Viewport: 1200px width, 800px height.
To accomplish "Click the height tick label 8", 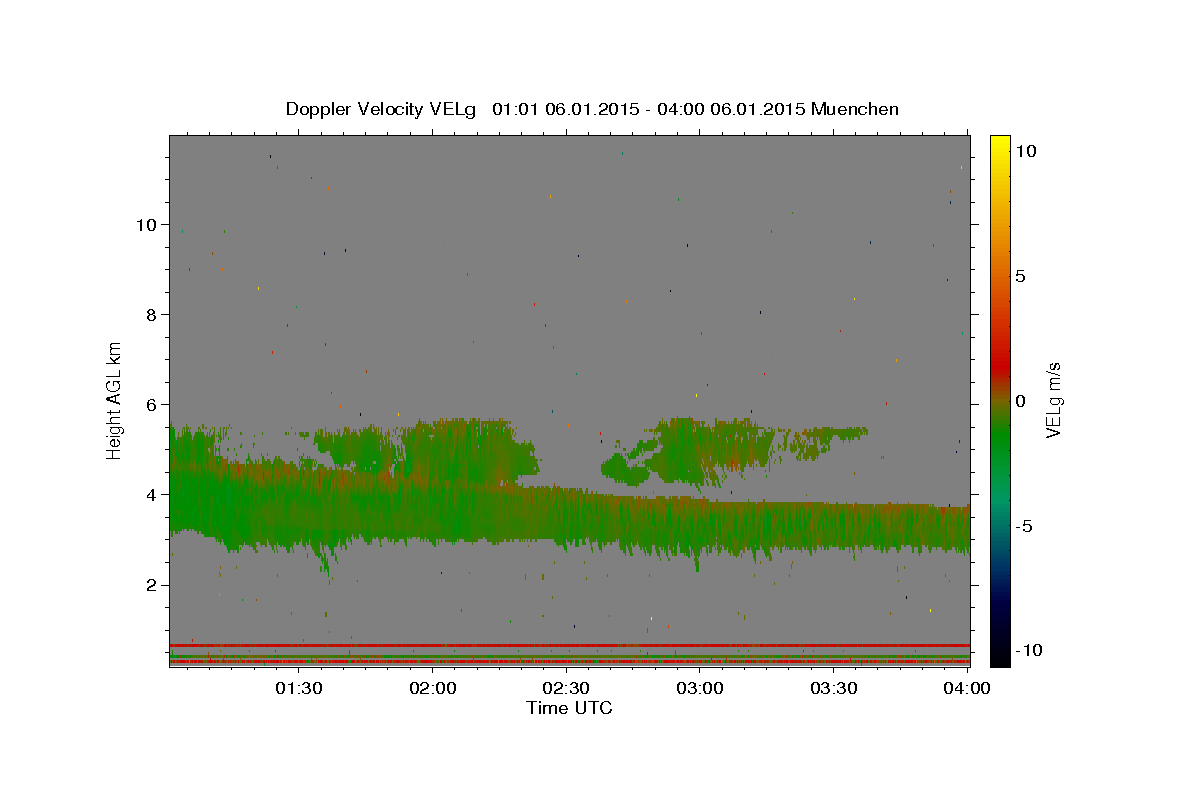I will coord(151,314).
